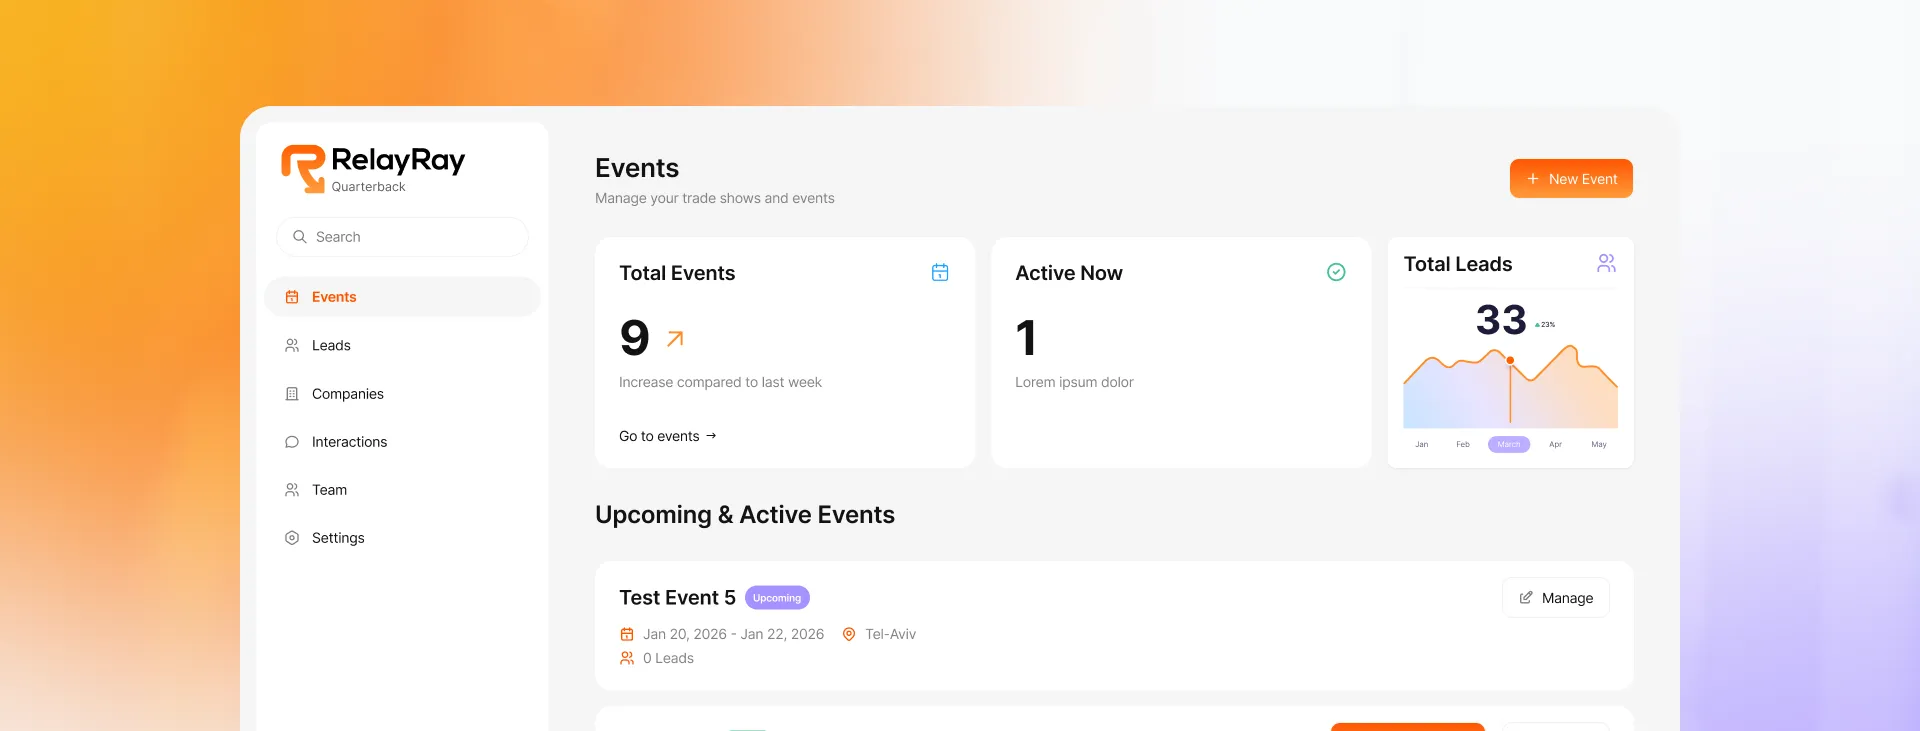Click the calendar icon beside Jan 20, 2026
Image resolution: width=1920 pixels, height=731 pixels.
pyautogui.click(x=627, y=634)
